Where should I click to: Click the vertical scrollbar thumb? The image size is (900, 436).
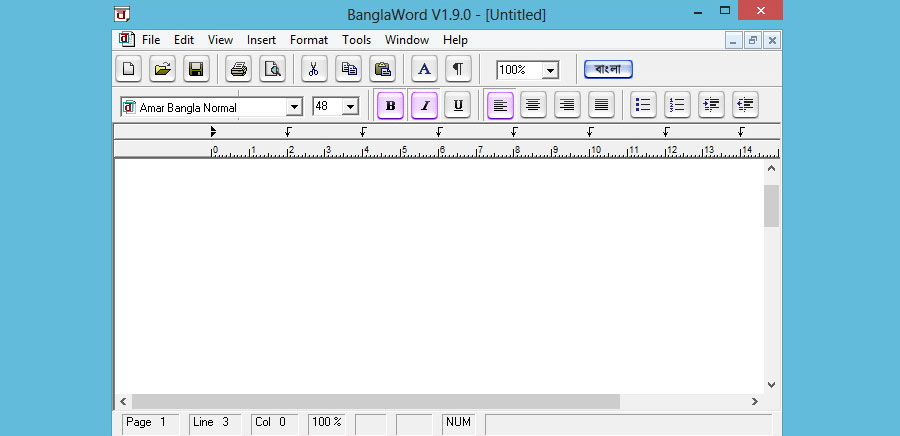click(x=771, y=205)
